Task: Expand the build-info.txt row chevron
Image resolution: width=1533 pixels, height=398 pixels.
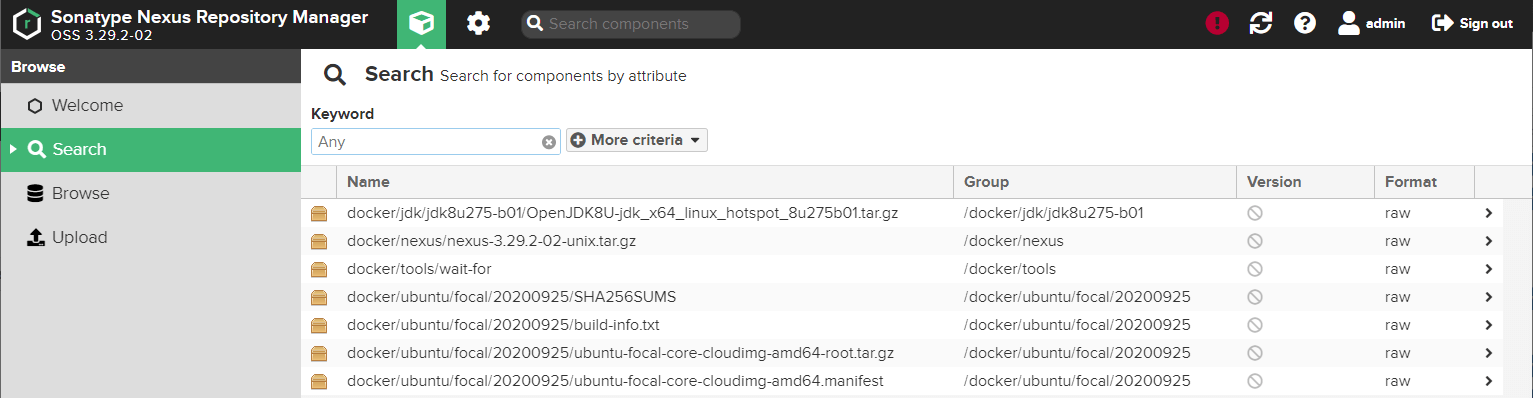Action: pos(1489,325)
